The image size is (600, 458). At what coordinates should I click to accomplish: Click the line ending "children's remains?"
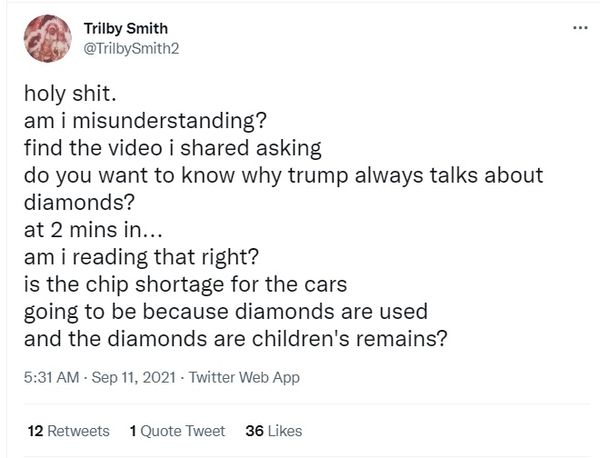[235, 339]
